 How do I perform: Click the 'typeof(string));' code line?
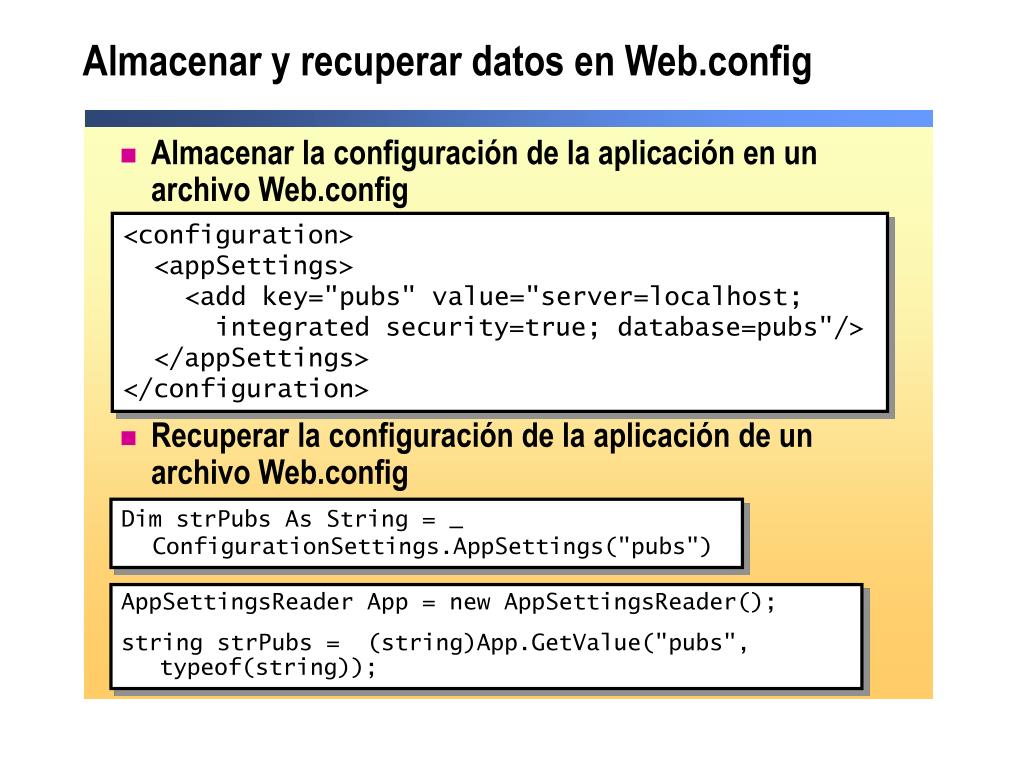click(x=268, y=668)
